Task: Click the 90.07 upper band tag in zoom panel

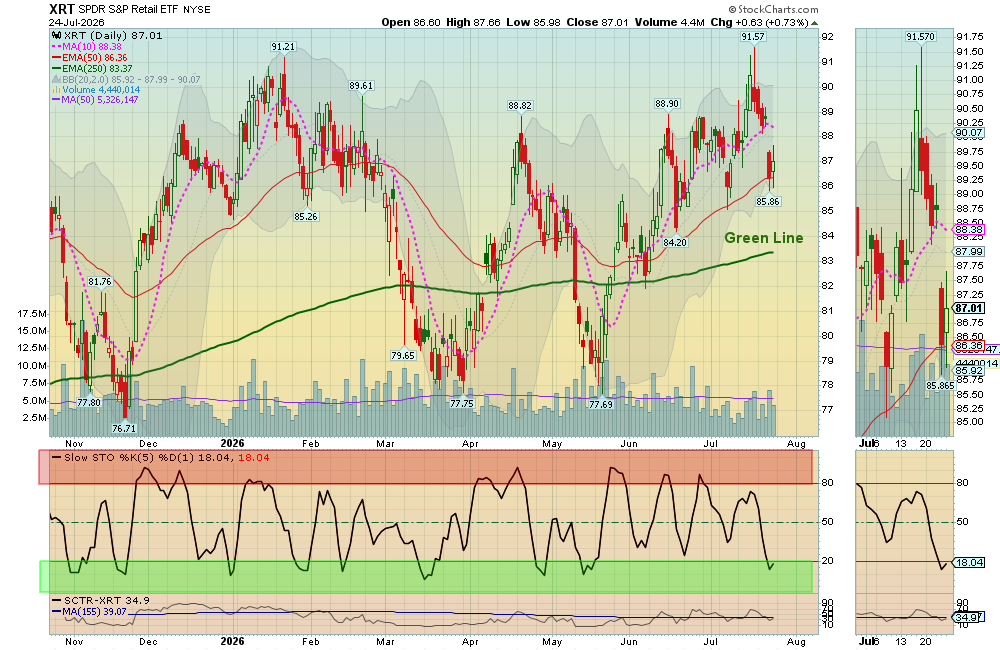Action: tap(969, 133)
